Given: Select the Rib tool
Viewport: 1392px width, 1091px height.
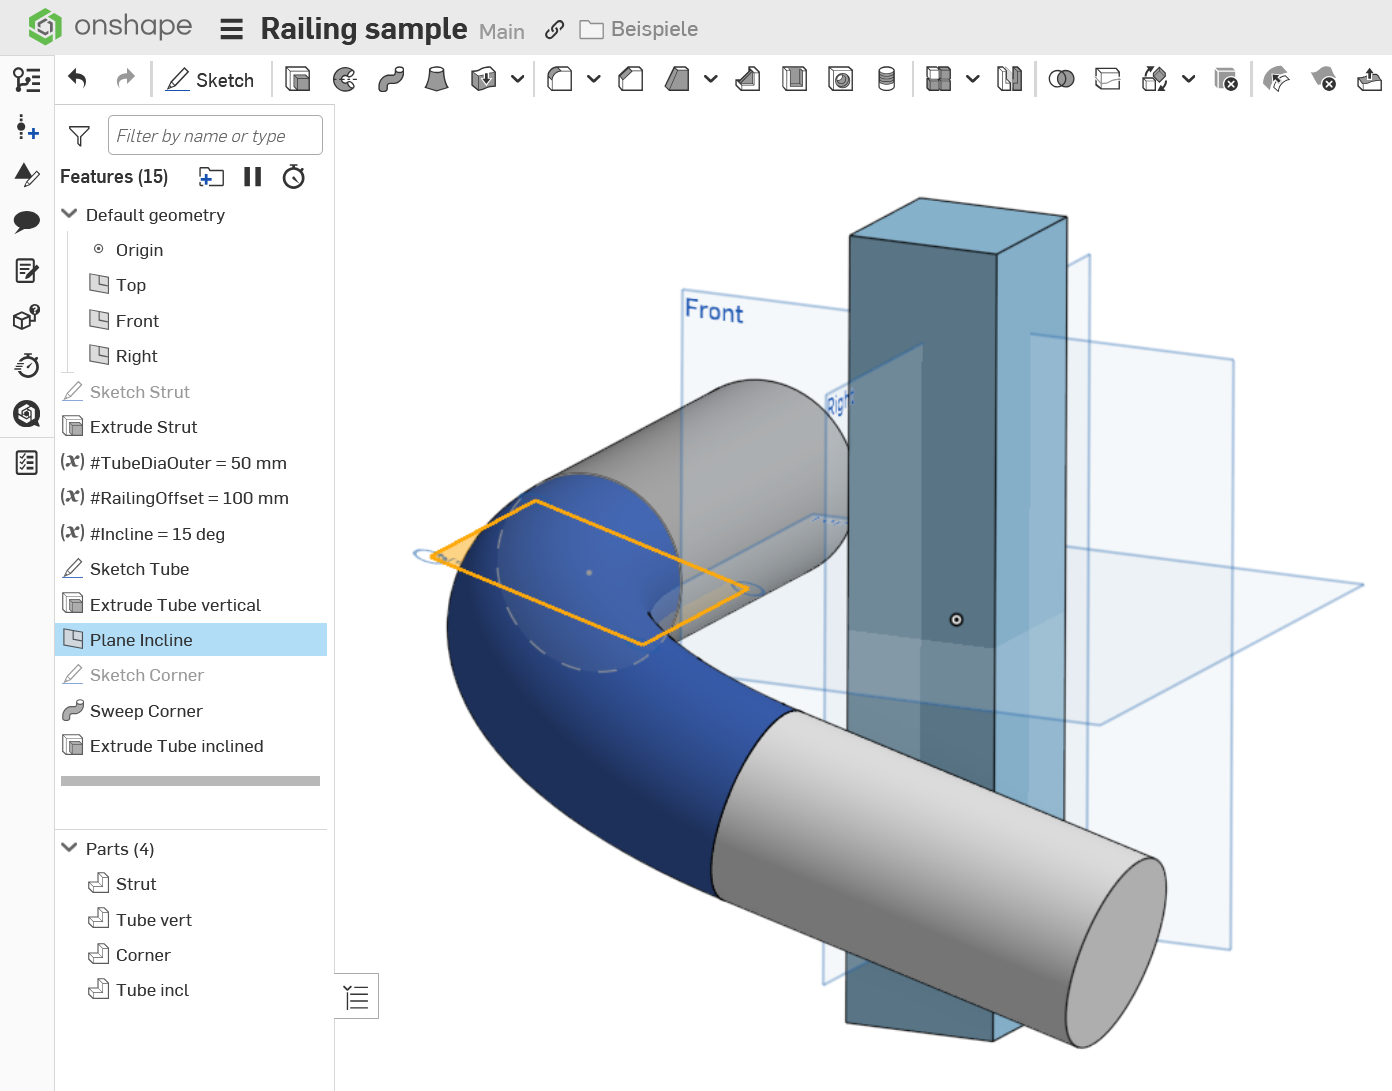Looking at the screenshot, I should pyautogui.click(x=748, y=79).
